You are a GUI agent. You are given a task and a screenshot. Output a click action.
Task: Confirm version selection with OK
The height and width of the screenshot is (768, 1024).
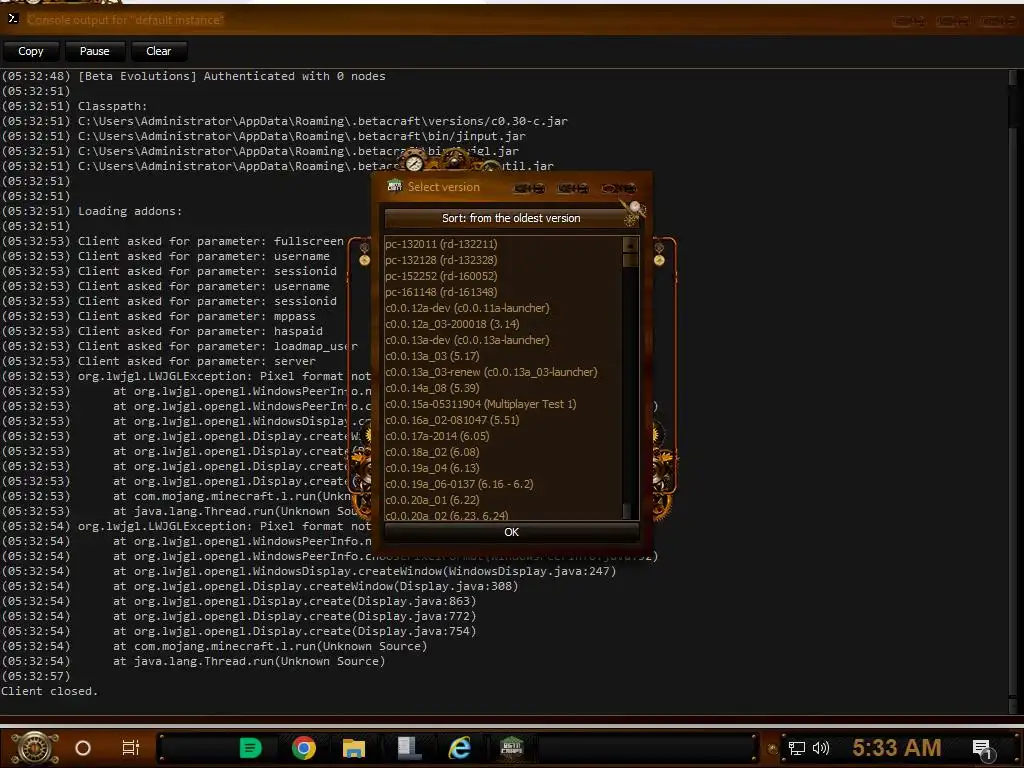point(511,532)
